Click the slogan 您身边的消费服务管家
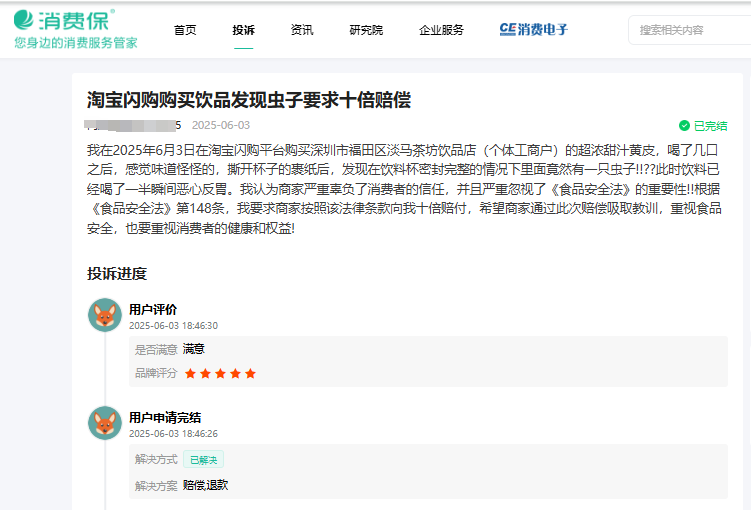751x510 pixels. 76,43
